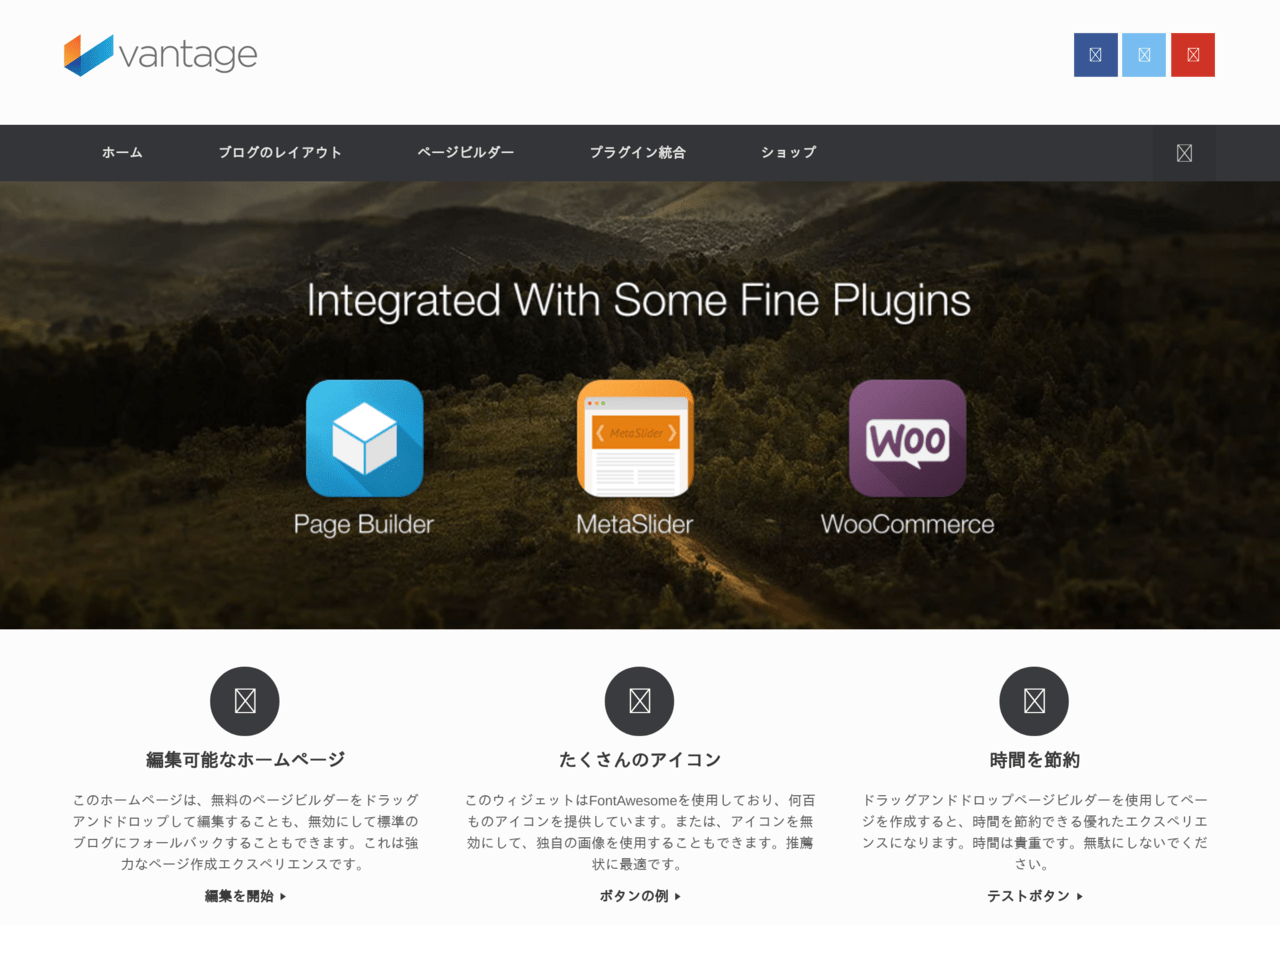Select プラグイン統合 menu item
The width and height of the screenshot is (1280, 960).
(x=638, y=153)
